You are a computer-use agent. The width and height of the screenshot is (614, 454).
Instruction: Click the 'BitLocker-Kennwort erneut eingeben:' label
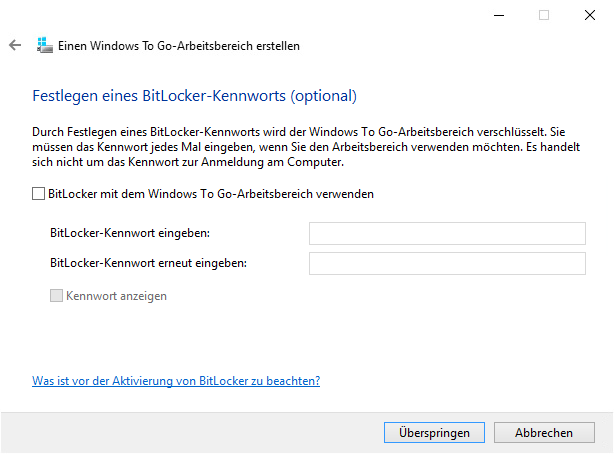tap(148, 263)
